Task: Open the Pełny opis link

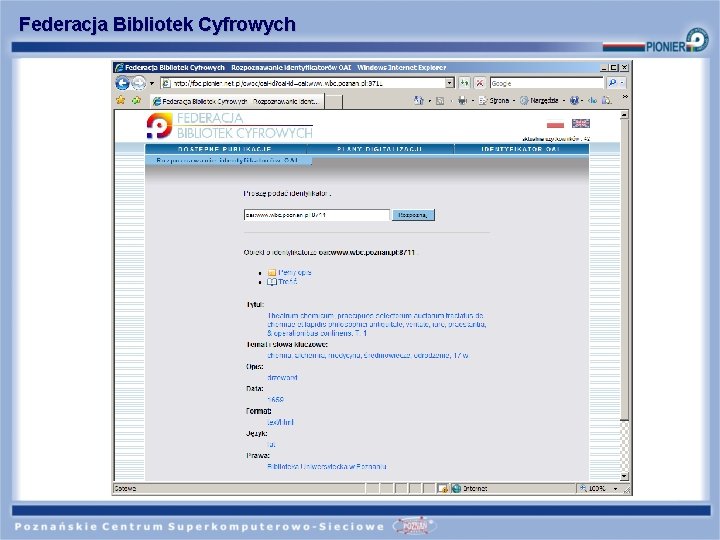Action: (295, 272)
